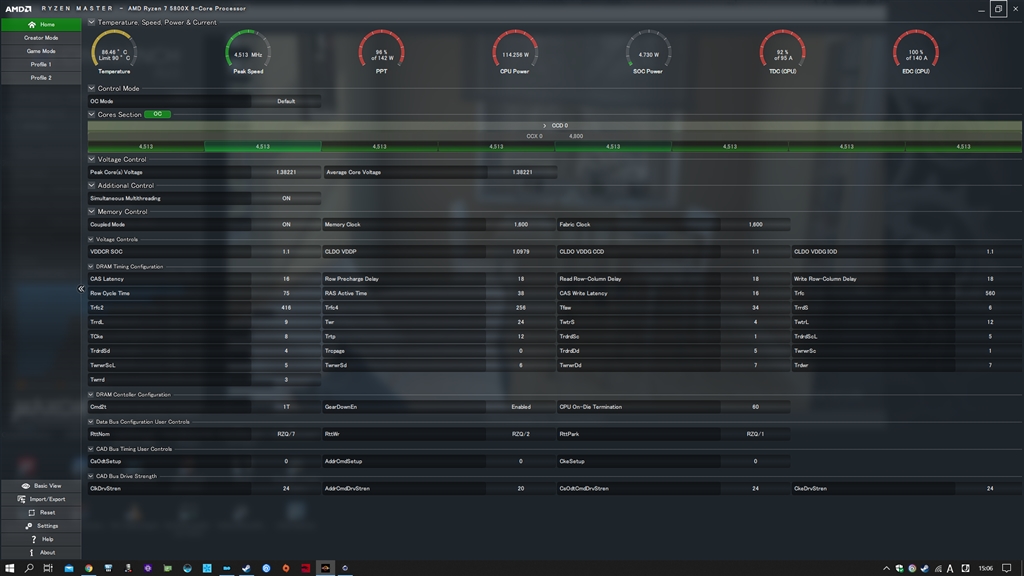Click the OC Mode Default value field
Viewport: 1024px width, 576px height.
(286, 101)
